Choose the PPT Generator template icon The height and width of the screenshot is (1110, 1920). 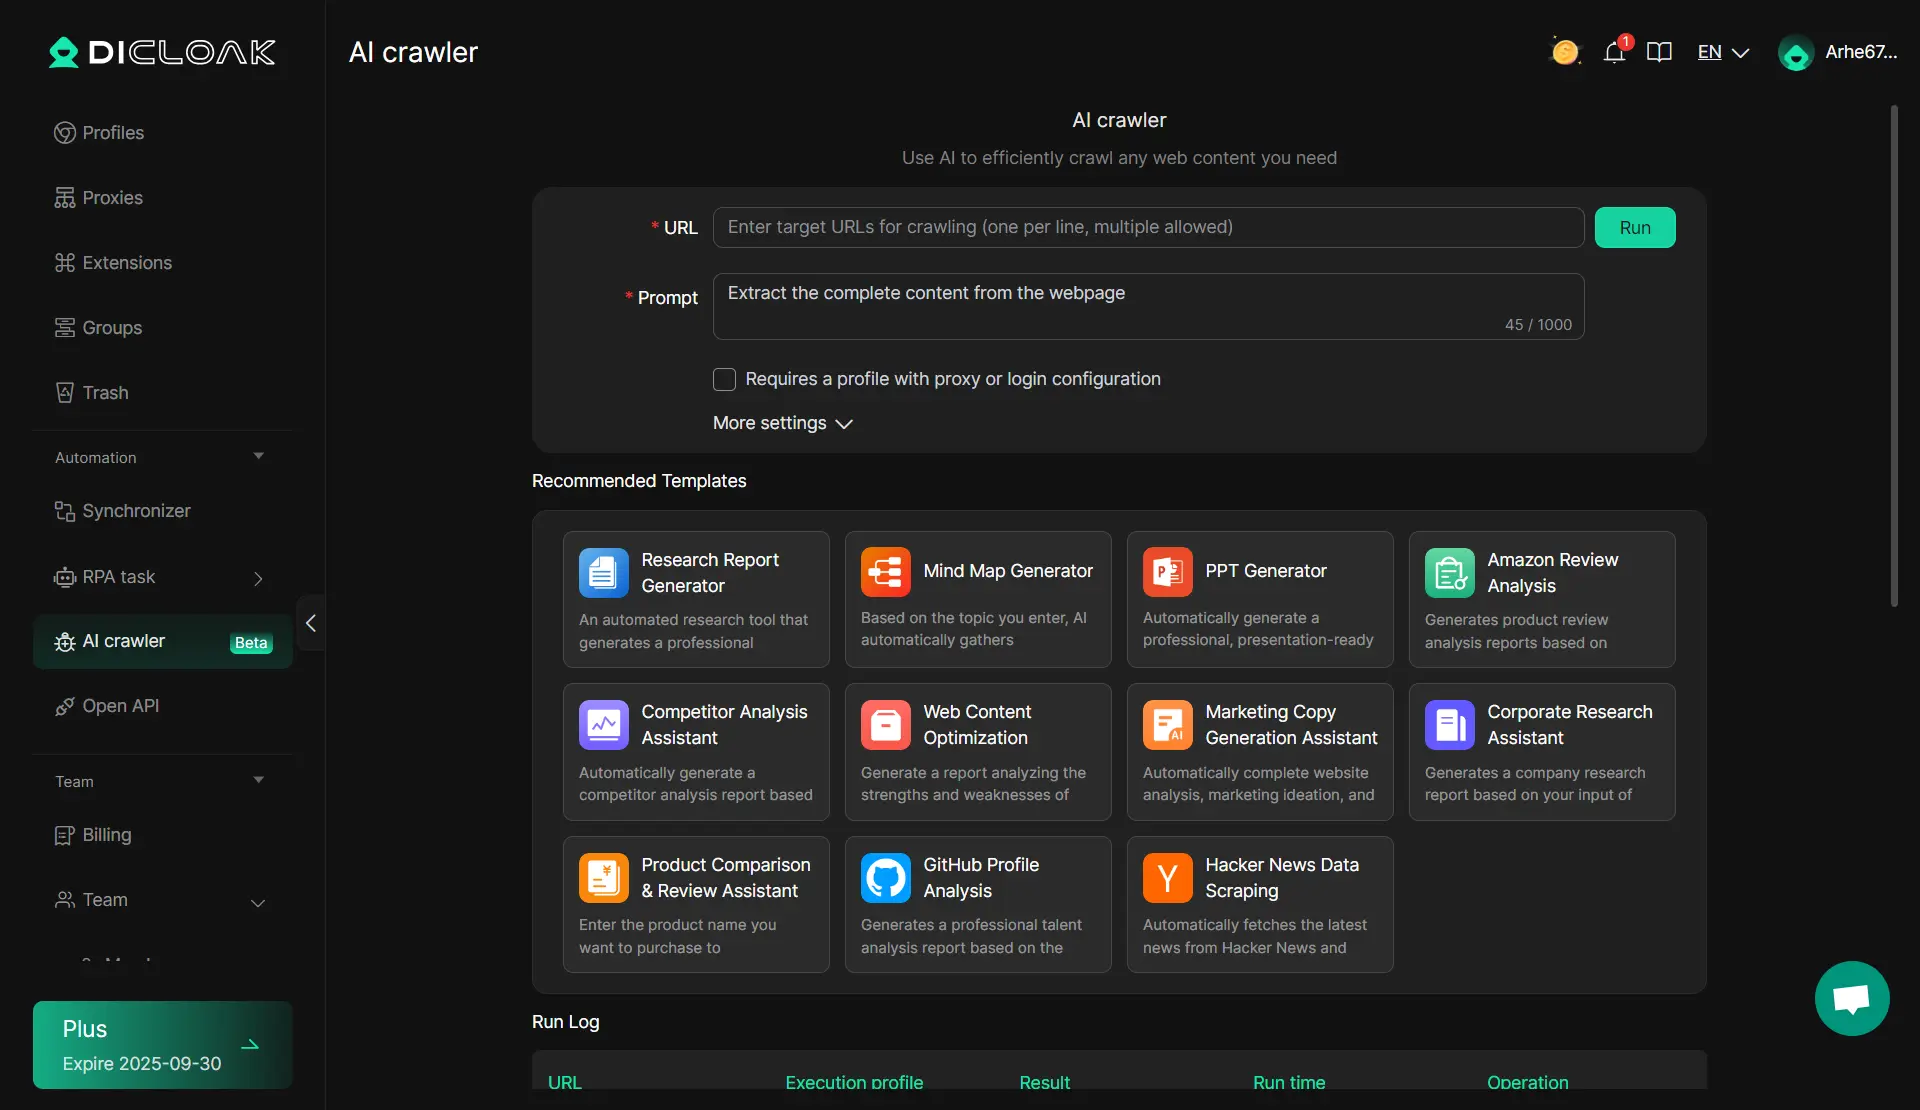coord(1167,572)
